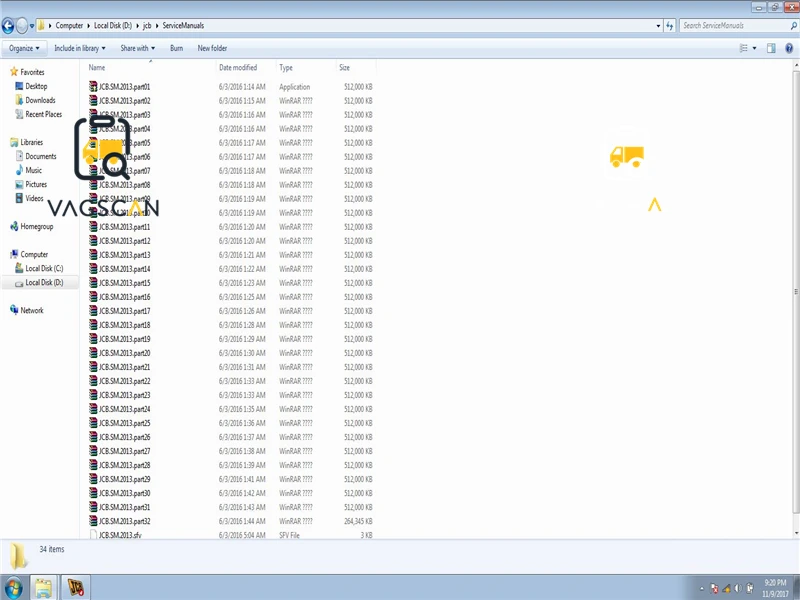Sort by the Type column header
The image size is (800, 600).
click(x=286, y=67)
